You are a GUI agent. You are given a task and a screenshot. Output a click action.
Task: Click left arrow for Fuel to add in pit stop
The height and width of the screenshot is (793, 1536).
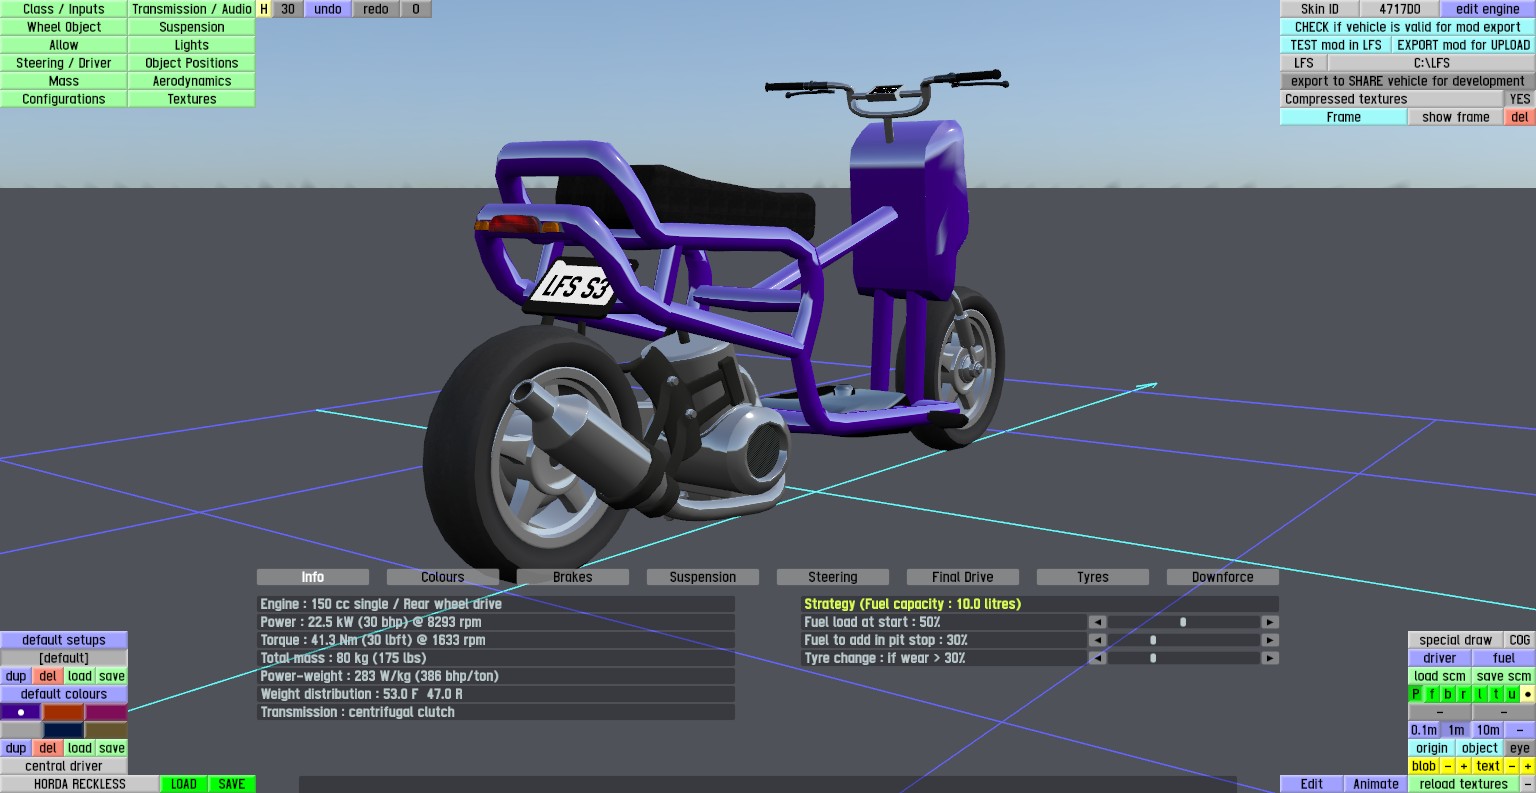click(1097, 640)
